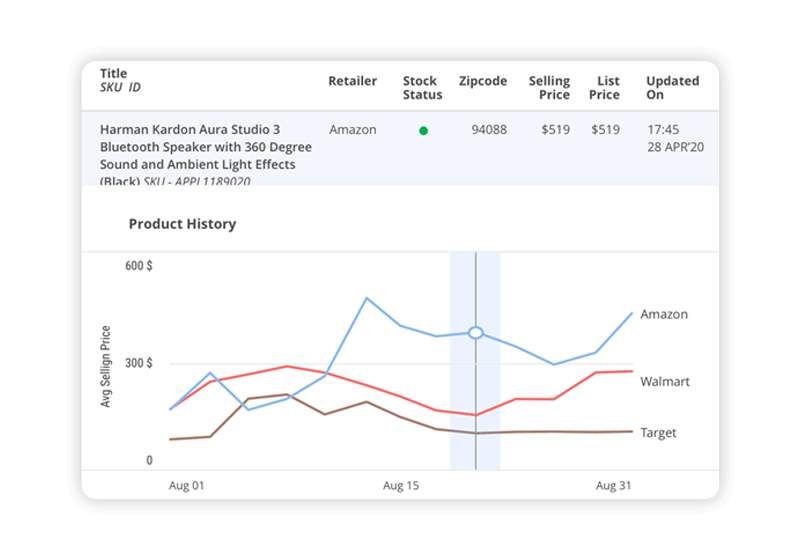Click the SKU ID subheader
The width and height of the screenshot is (800, 560).
click(x=120, y=87)
